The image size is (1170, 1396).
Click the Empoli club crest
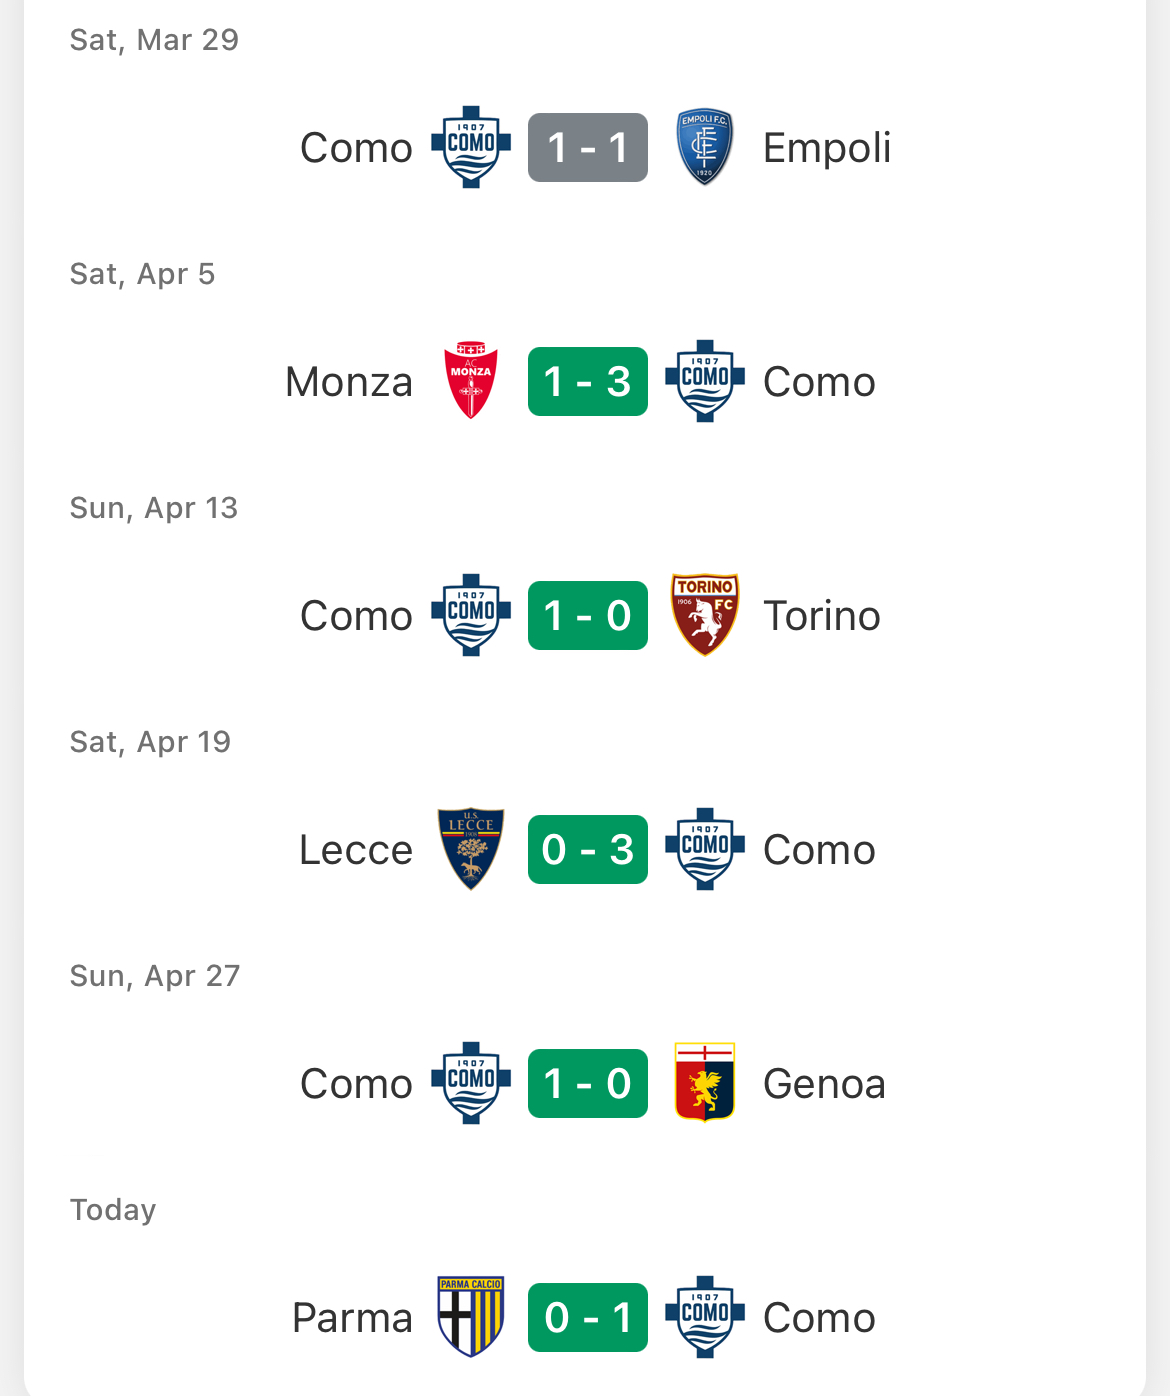pyautogui.click(x=704, y=147)
